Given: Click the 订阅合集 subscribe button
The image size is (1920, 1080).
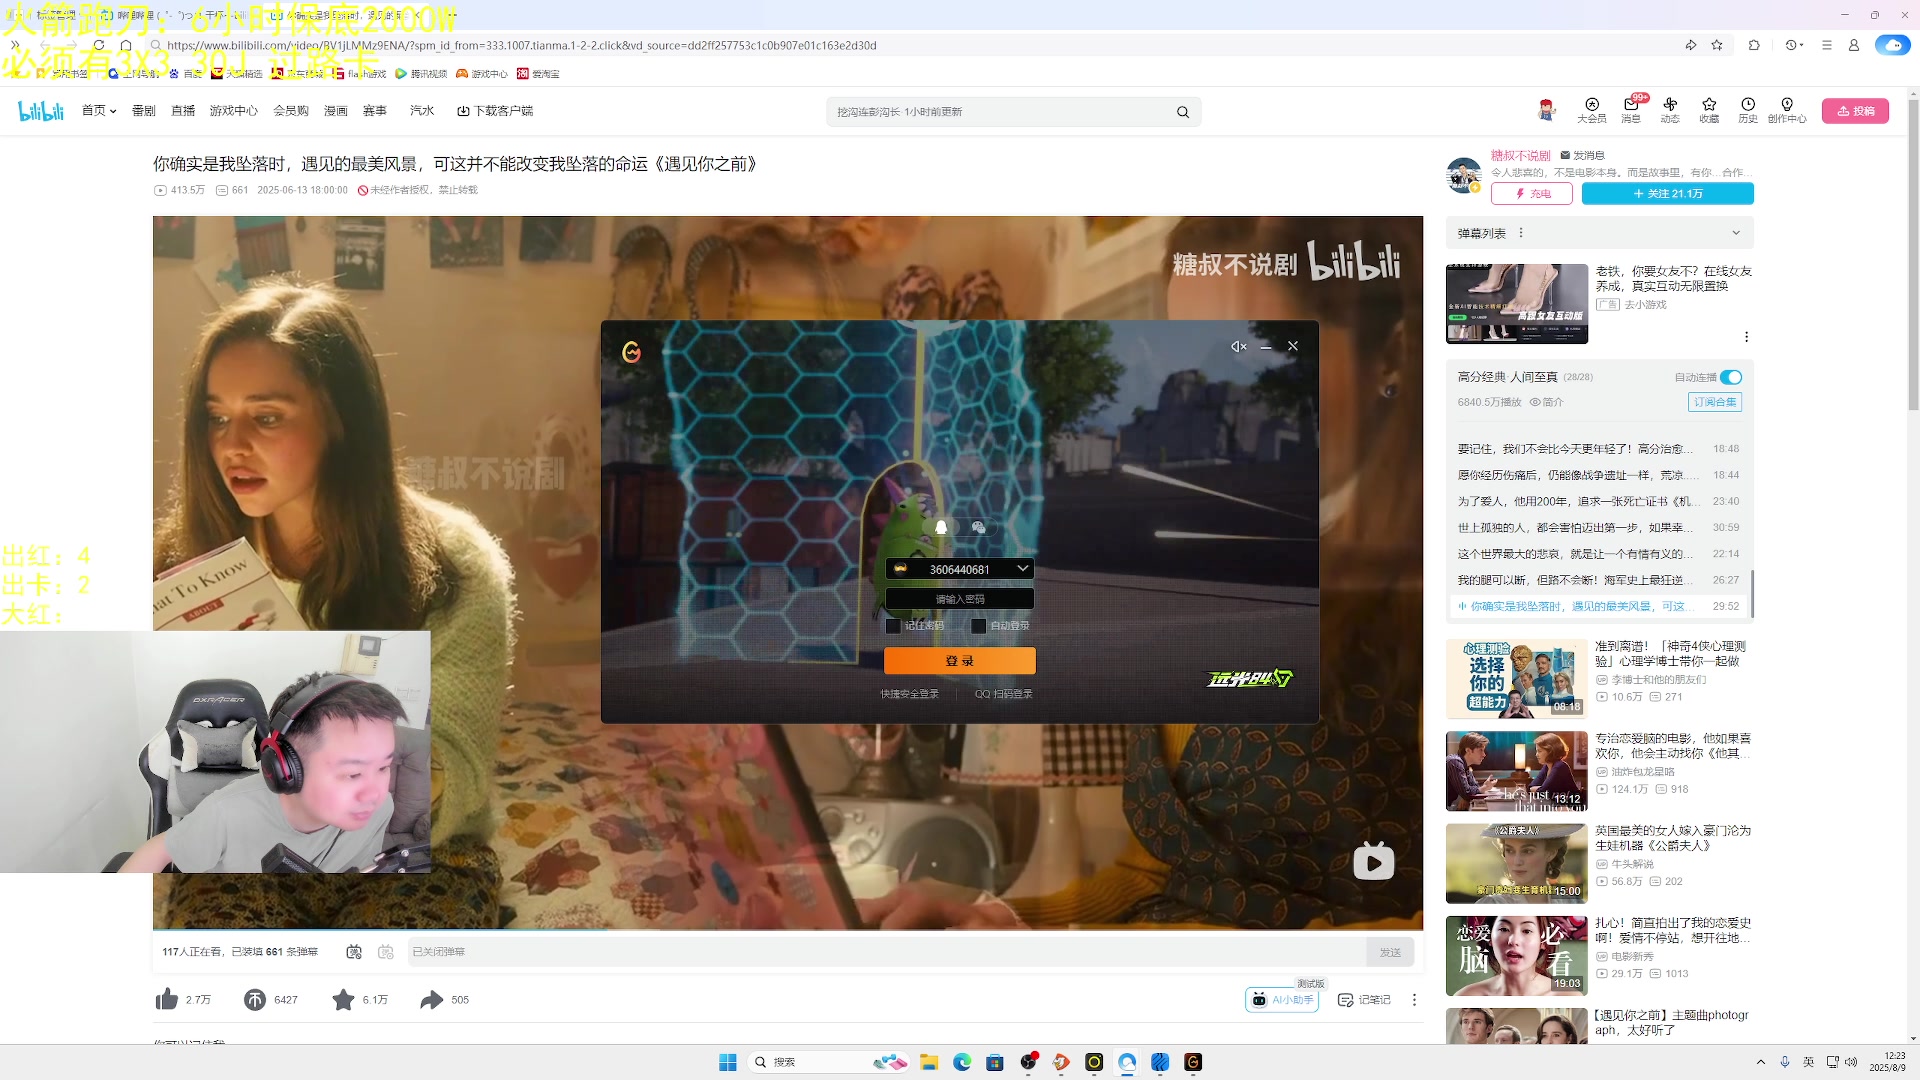Looking at the screenshot, I should pos(1715,402).
